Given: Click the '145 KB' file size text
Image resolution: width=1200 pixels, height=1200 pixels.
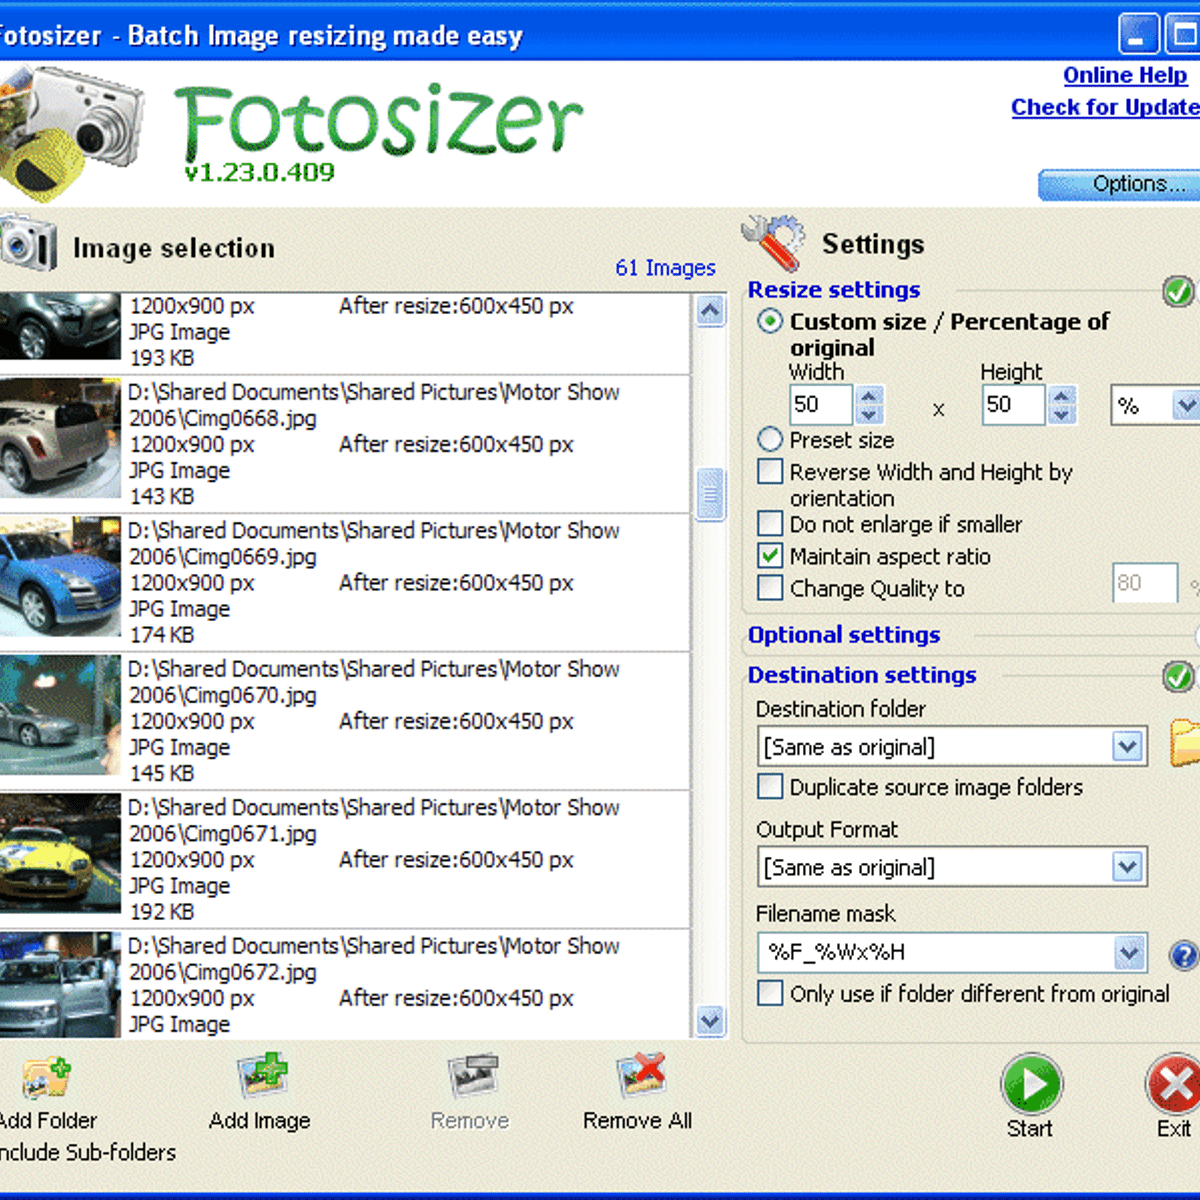Looking at the screenshot, I should click(162, 773).
